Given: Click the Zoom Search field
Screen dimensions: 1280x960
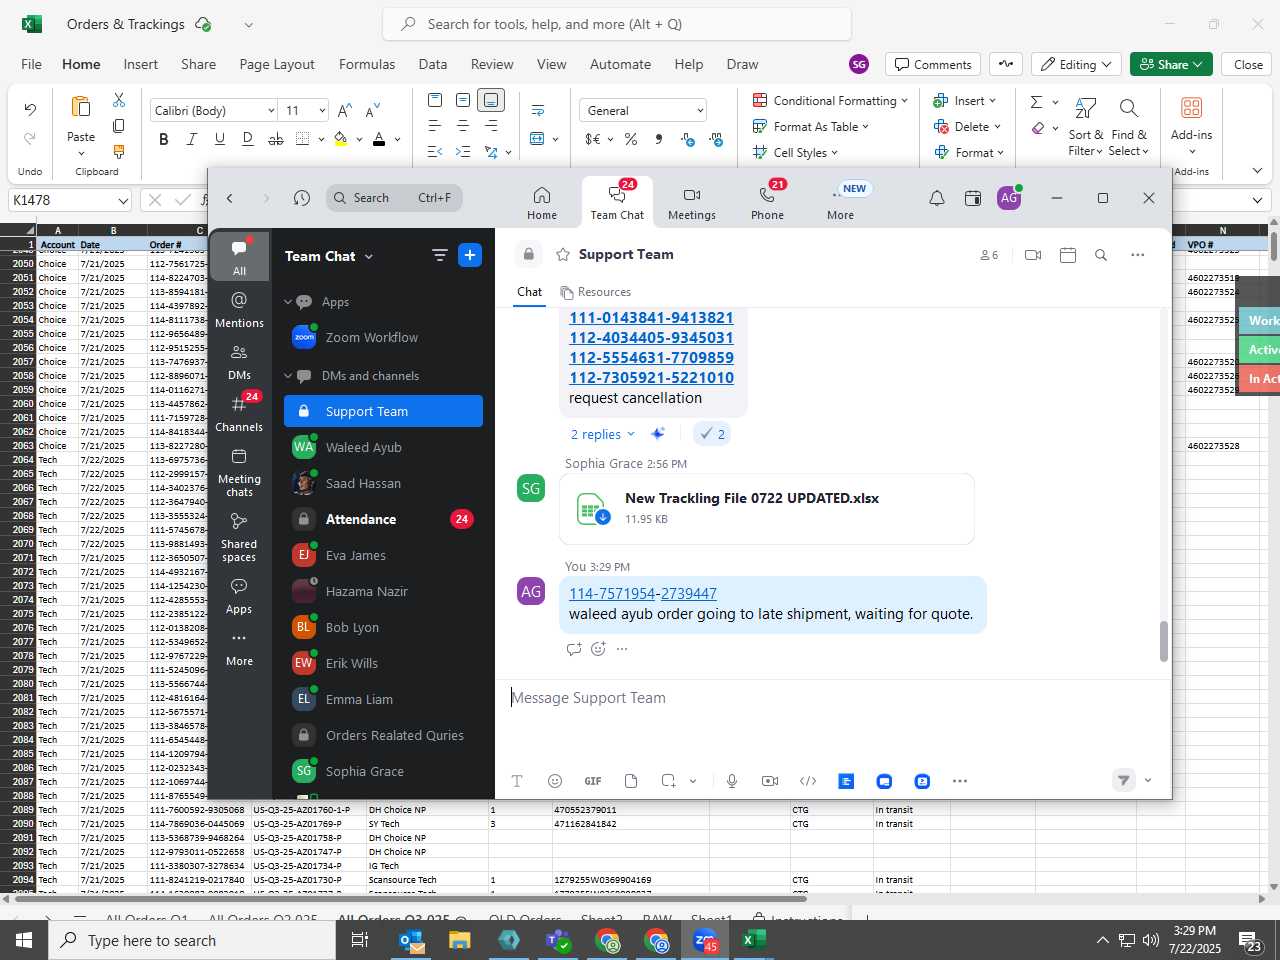Looking at the screenshot, I should pos(394,198).
